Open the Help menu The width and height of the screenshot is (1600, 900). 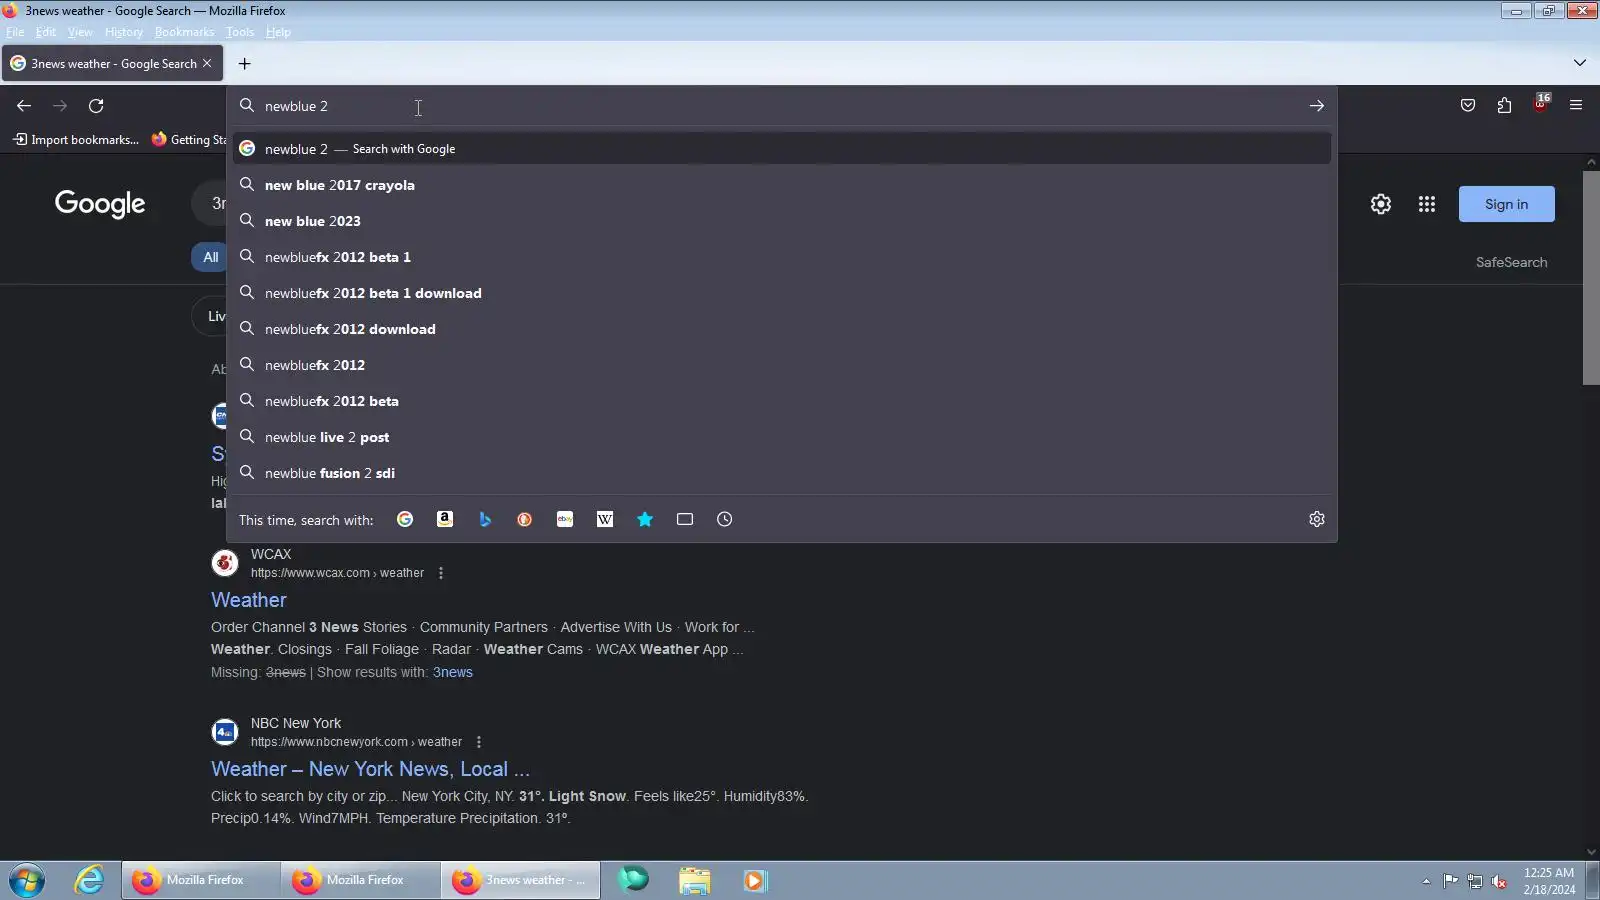(x=278, y=32)
